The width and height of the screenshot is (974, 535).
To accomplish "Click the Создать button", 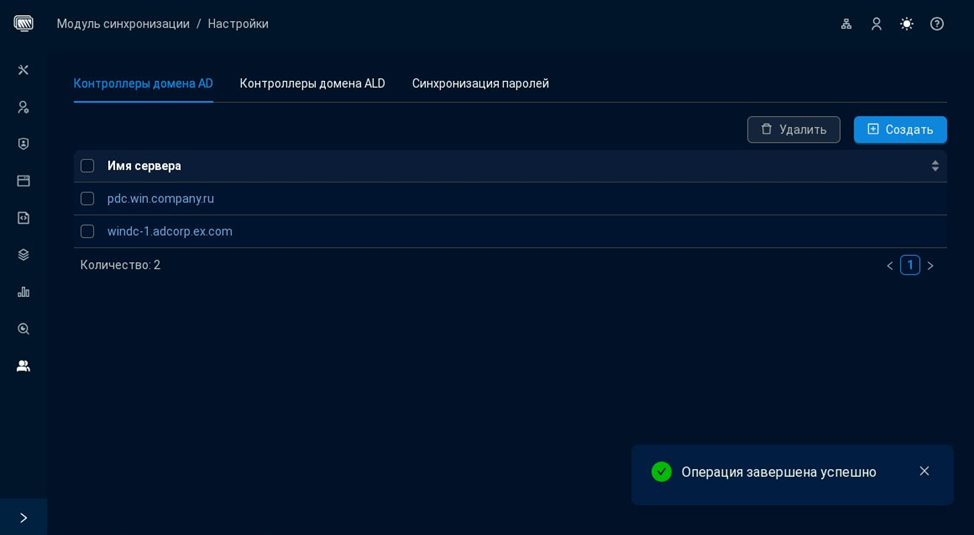I will pyautogui.click(x=900, y=130).
